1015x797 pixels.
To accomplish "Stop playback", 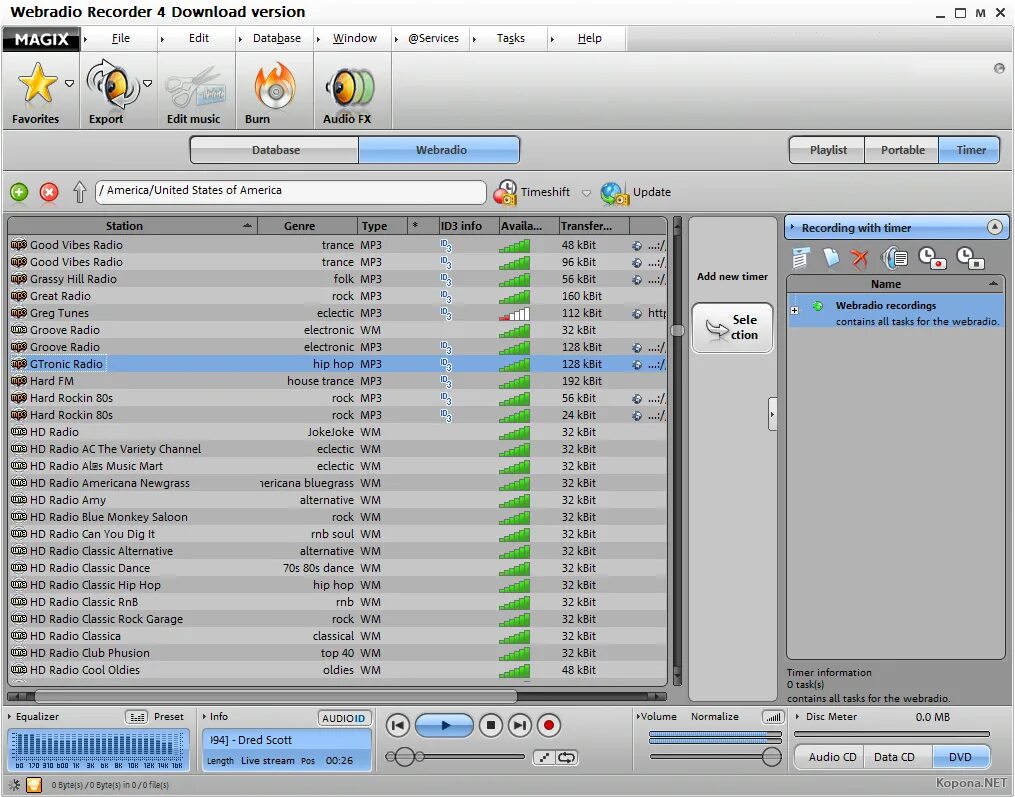I will [491, 725].
